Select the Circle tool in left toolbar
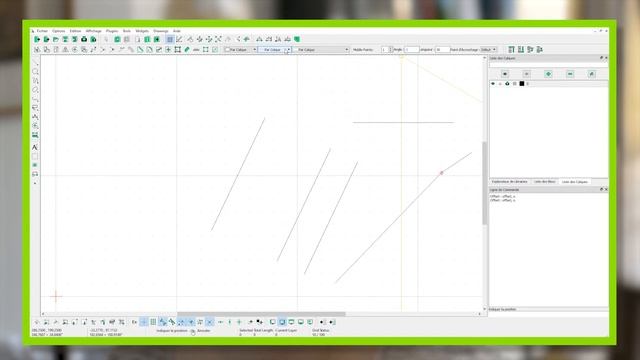Viewport: 640px width, 360px height. [36, 72]
